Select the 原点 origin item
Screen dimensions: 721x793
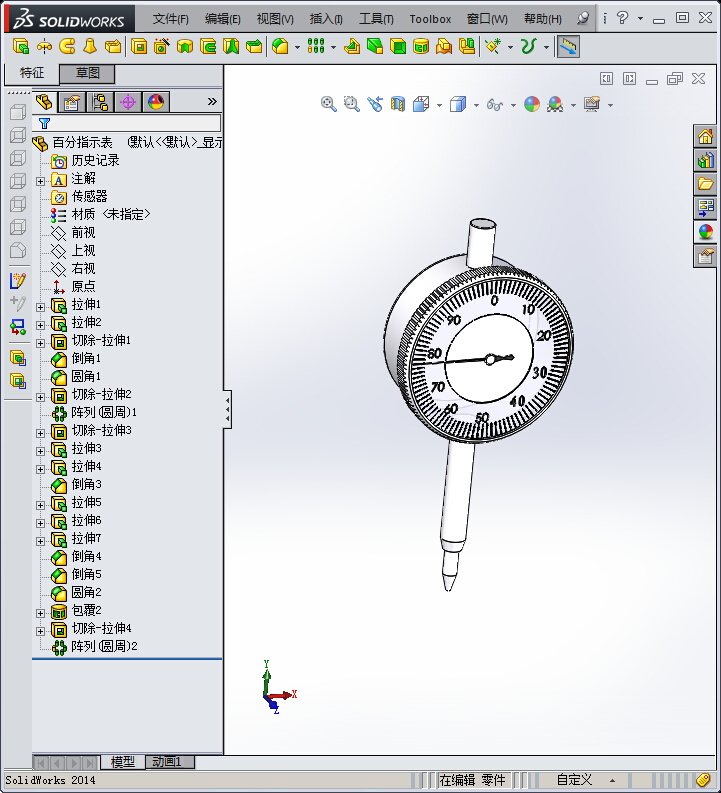tap(73, 286)
